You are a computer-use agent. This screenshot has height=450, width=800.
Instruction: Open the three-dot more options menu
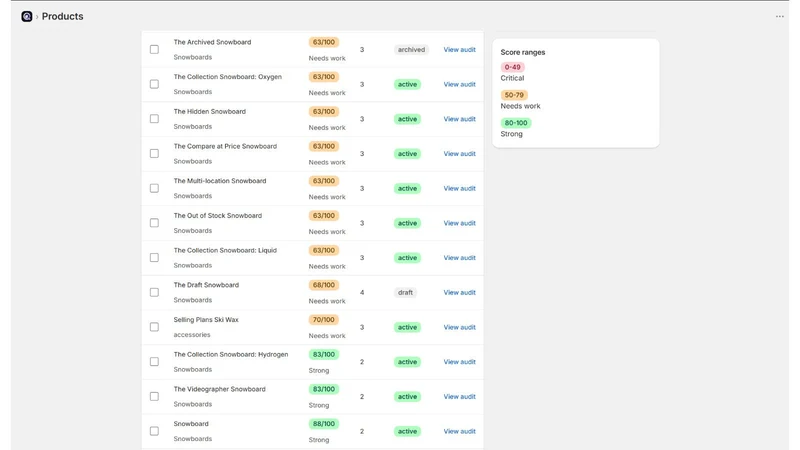tap(780, 16)
